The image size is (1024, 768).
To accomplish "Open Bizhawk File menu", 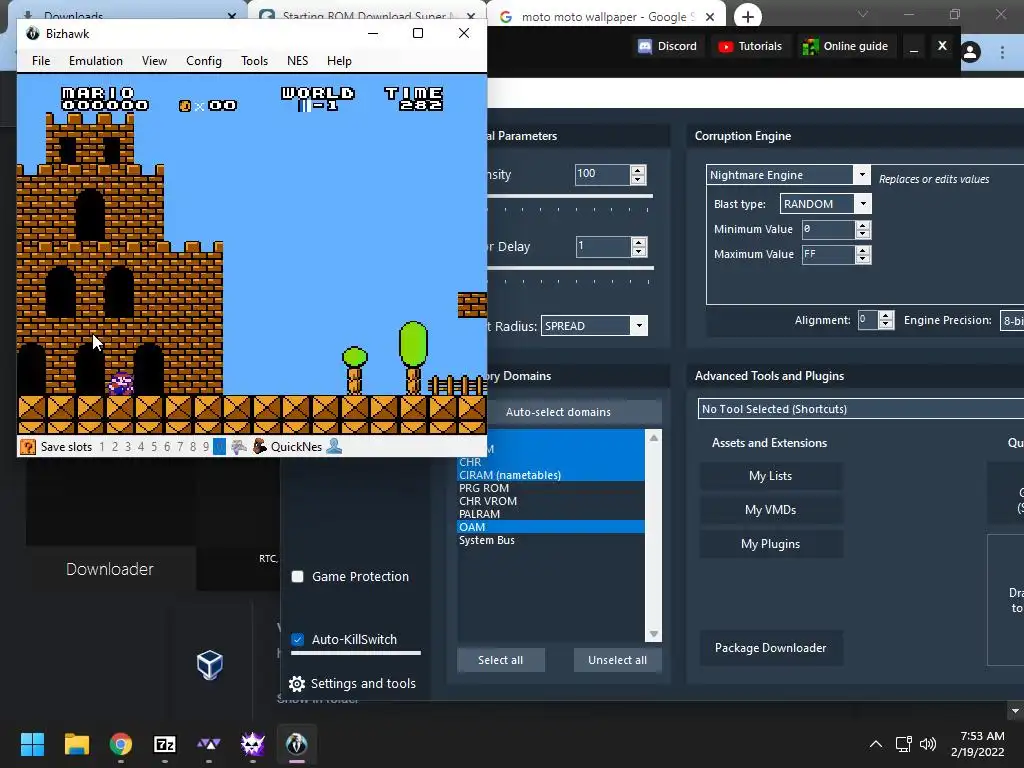I will [41, 61].
